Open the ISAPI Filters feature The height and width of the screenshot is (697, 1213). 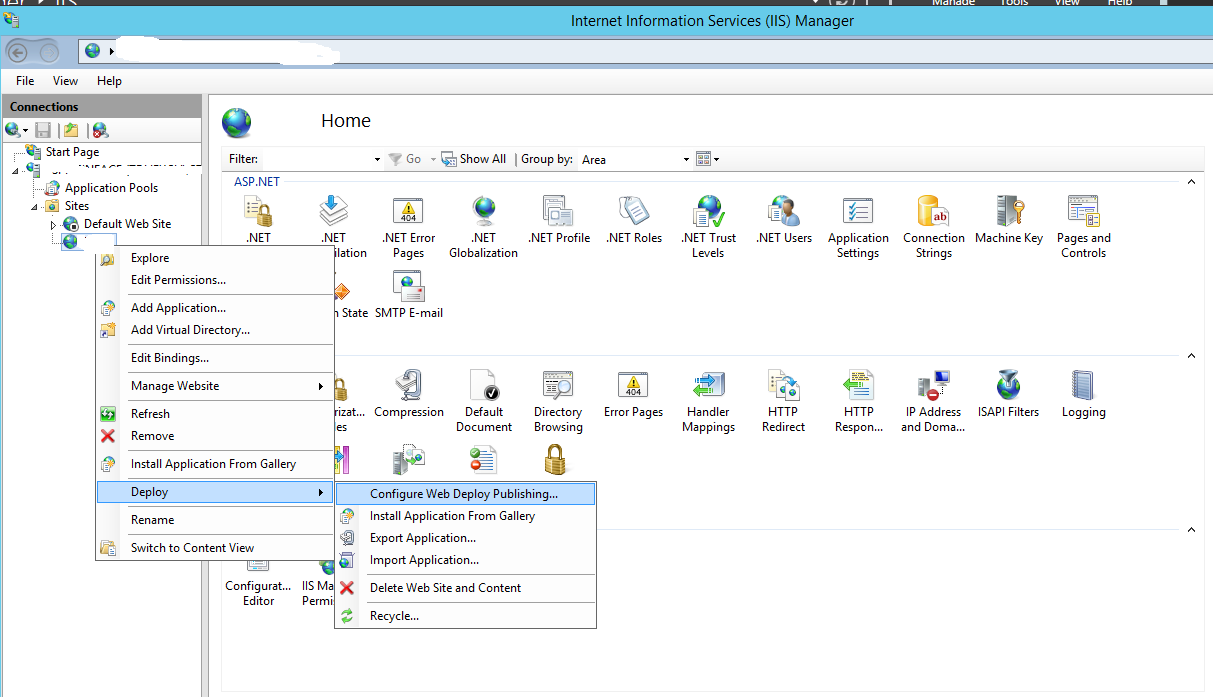pos(1009,394)
